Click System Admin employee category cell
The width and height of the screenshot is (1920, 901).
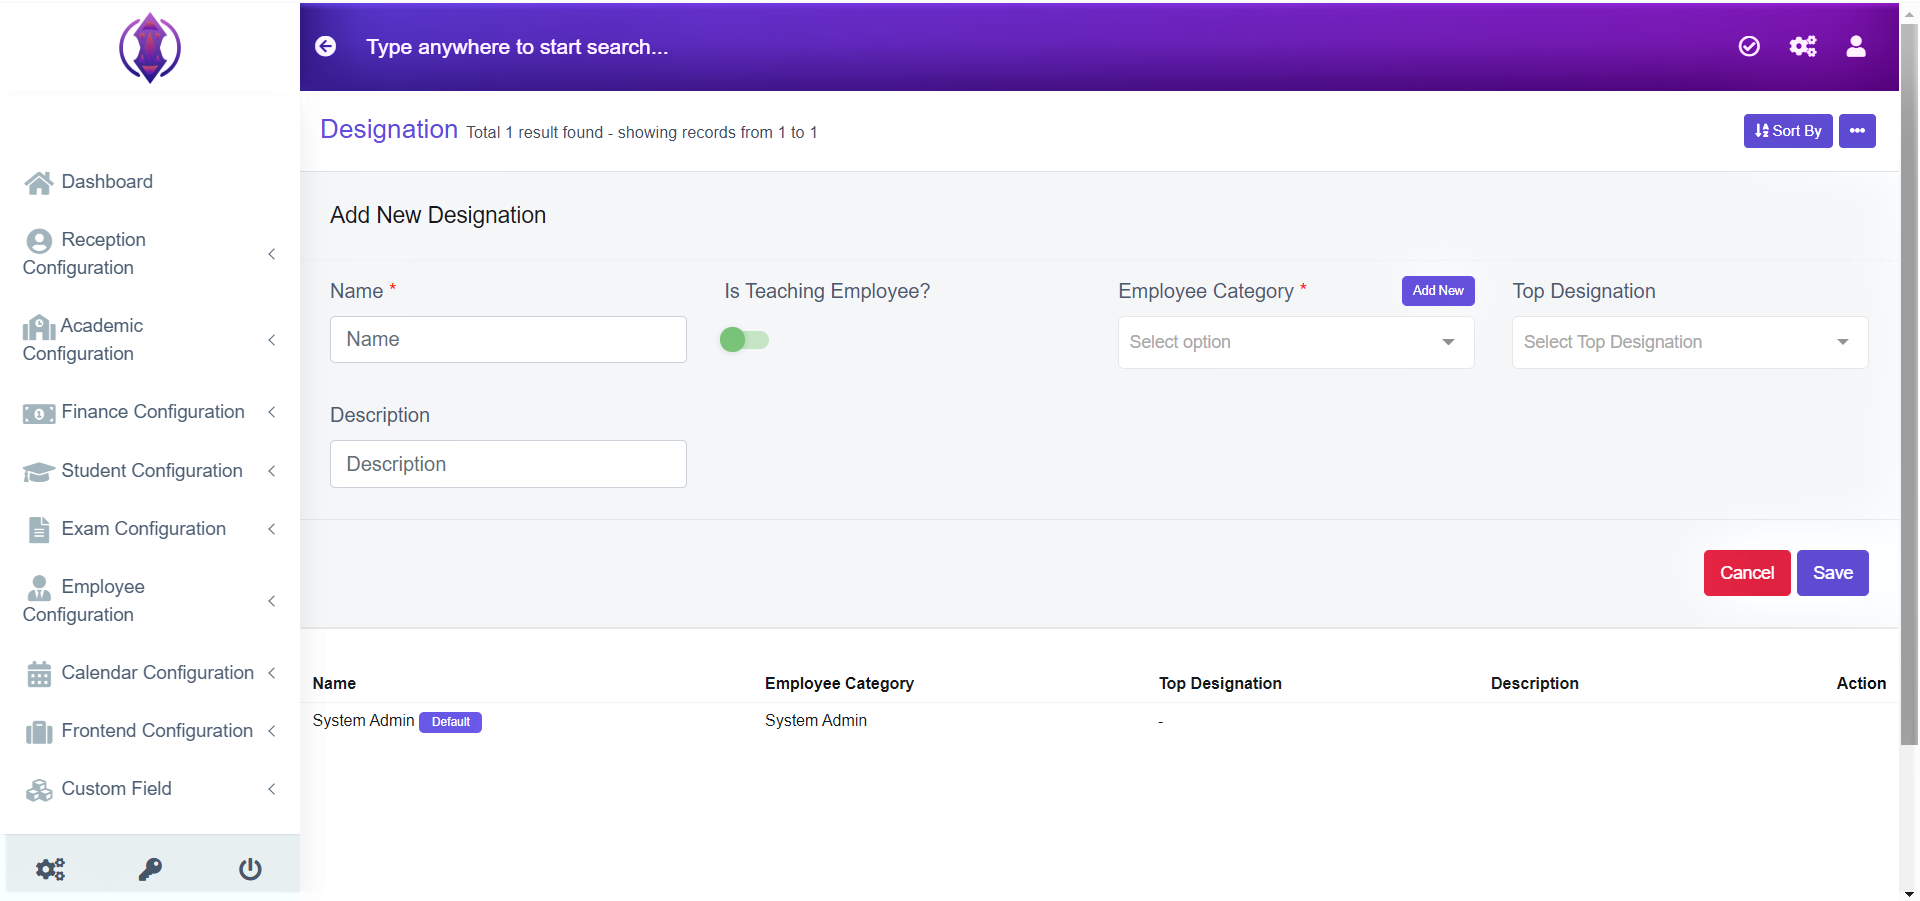coord(816,721)
